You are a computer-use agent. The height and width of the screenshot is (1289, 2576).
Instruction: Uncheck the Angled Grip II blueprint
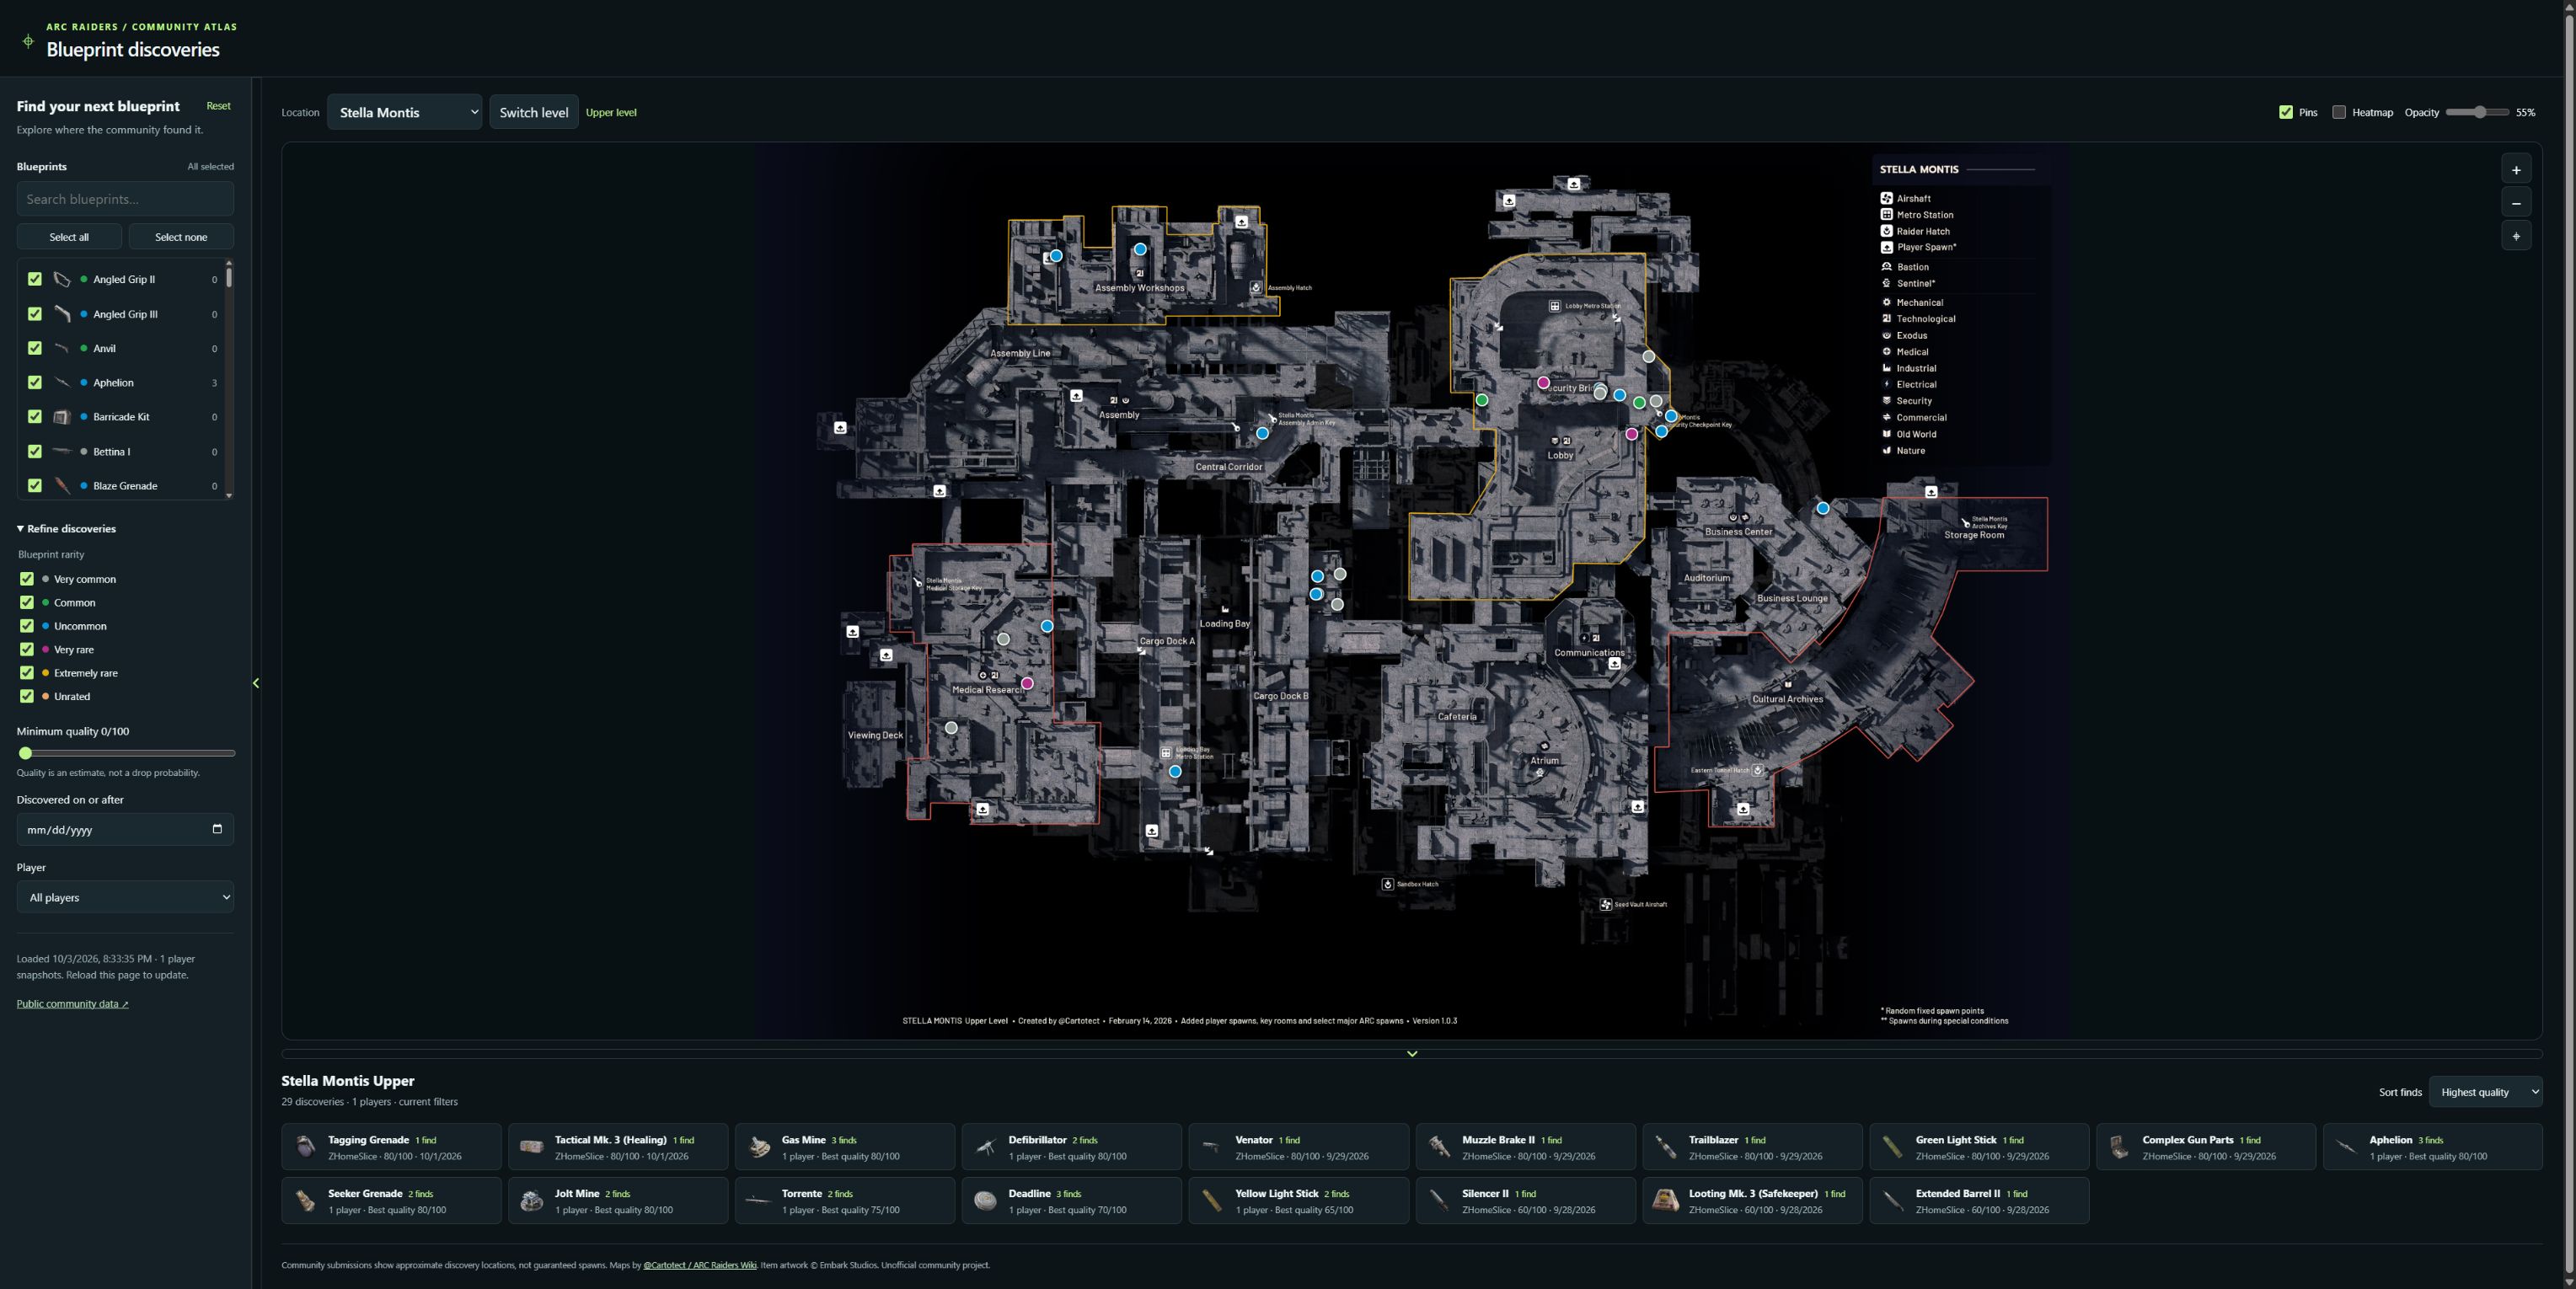(x=35, y=279)
